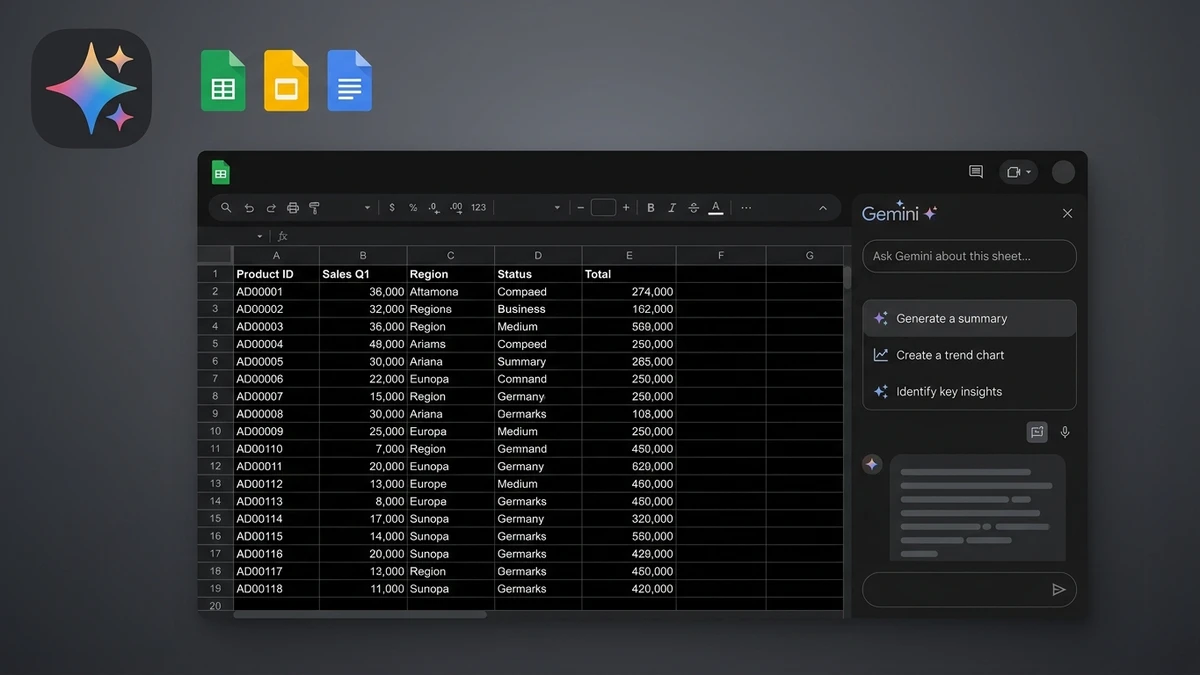Open the more toolbar options ellipsis
The width and height of the screenshot is (1200, 675).
(x=746, y=208)
